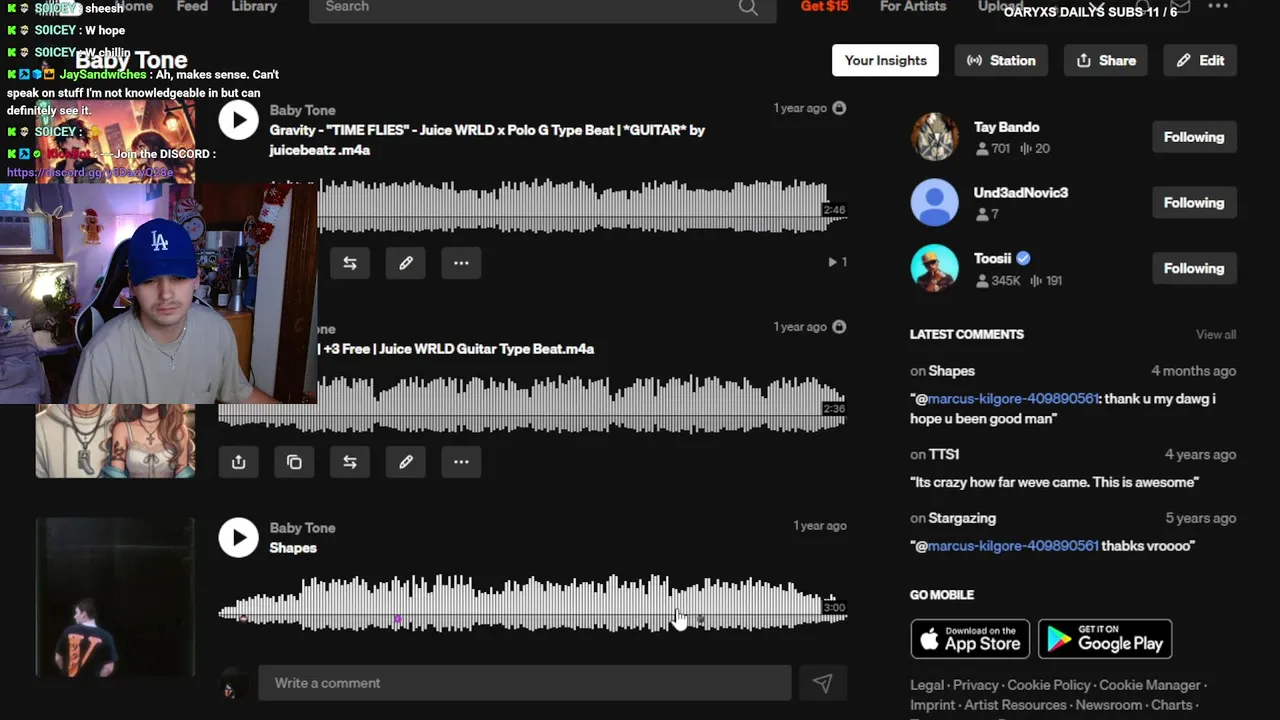Open the Shapes track artwork
Screen dimensions: 1280x720
(115, 597)
